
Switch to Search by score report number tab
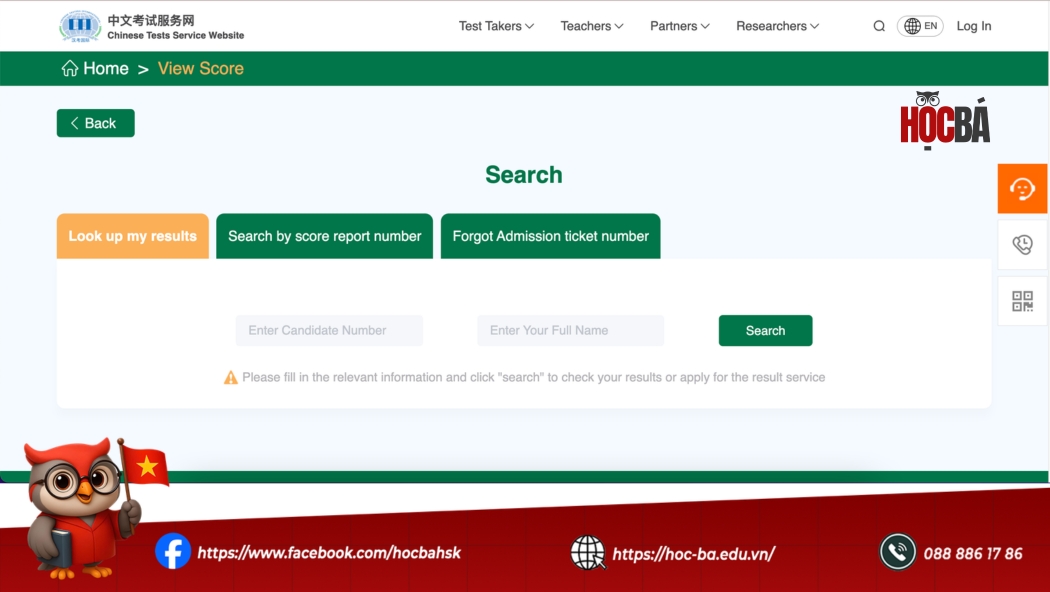324,236
